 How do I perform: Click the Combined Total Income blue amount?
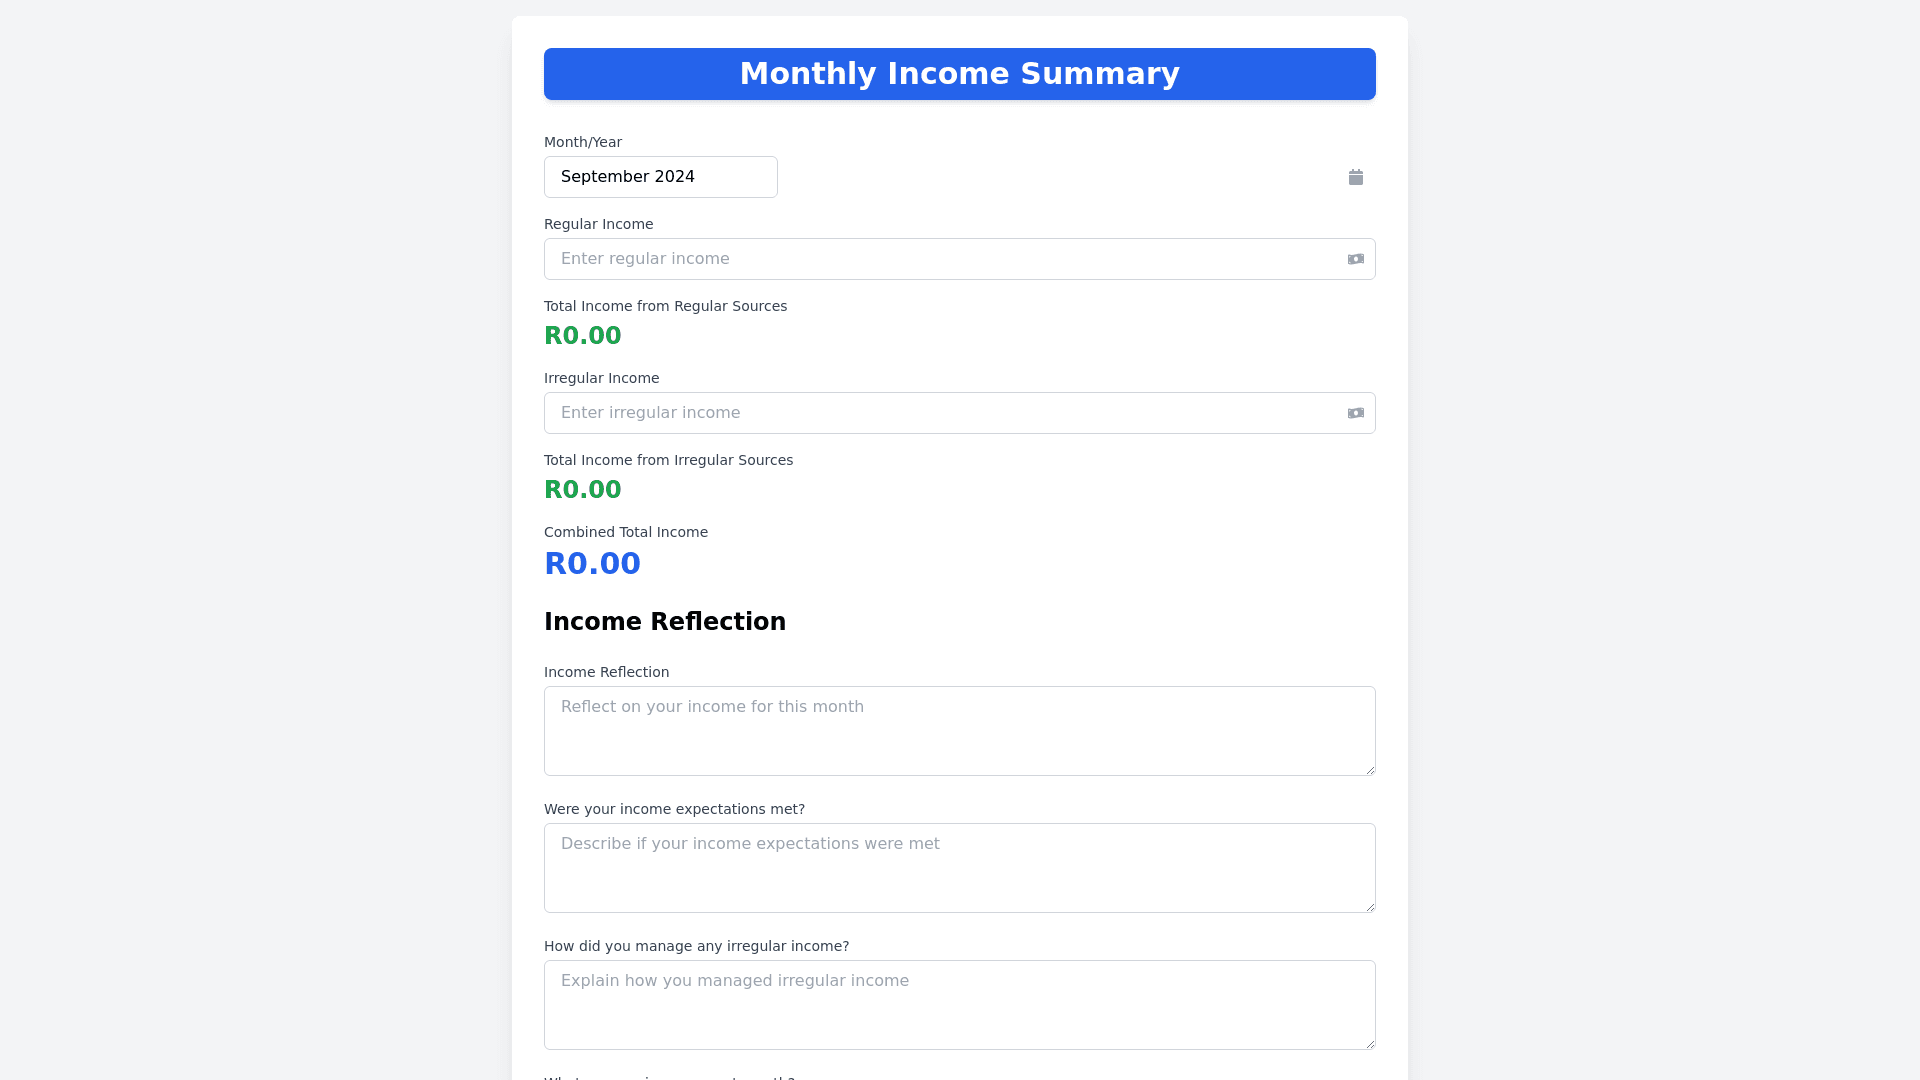pos(592,564)
